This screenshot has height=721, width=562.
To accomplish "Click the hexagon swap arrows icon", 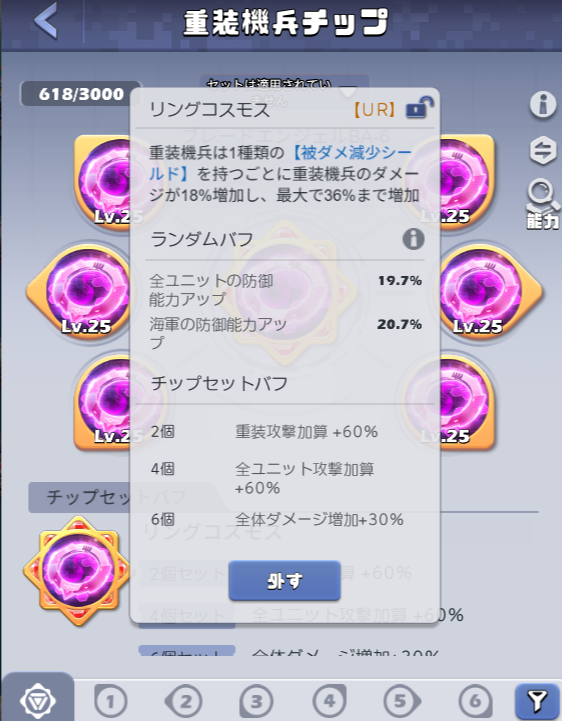I will (x=543, y=150).
